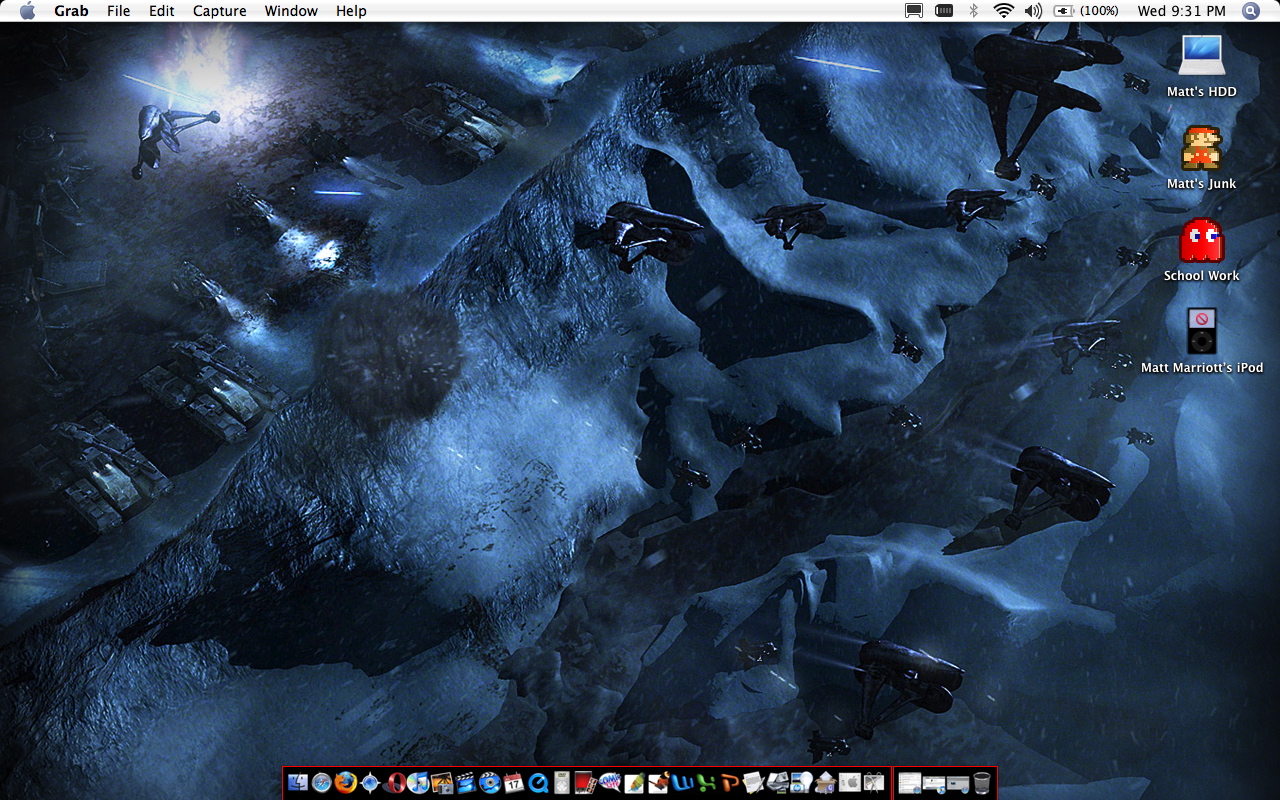Restore the second minimized window in dock
The width and height of the screenshot is (1280, 800).
pyautogui.click(x=933, y=784)
